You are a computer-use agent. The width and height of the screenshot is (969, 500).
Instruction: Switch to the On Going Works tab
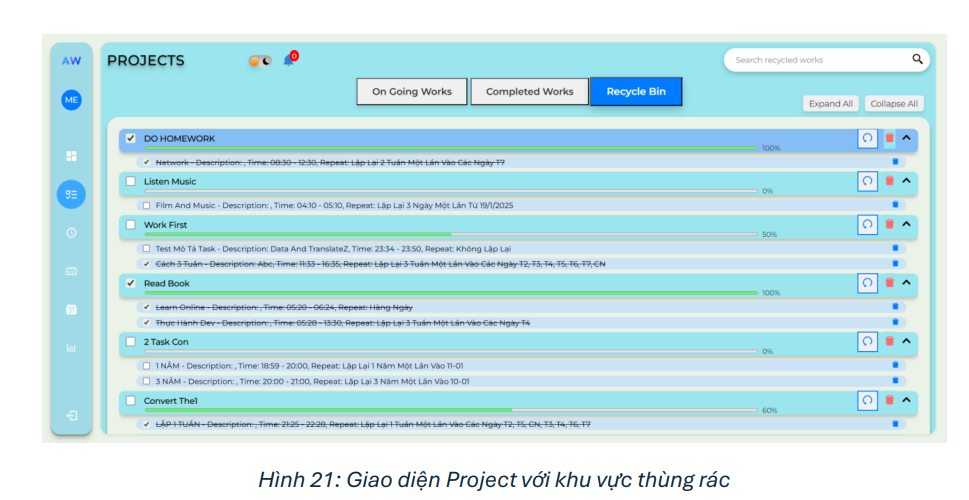pyautogui.click(x=412, y=91)
